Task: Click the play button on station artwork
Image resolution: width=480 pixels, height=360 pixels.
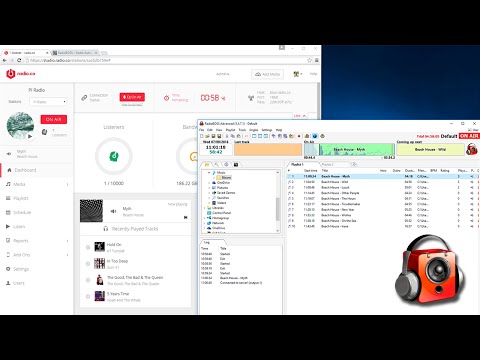Action: point(30,136)
